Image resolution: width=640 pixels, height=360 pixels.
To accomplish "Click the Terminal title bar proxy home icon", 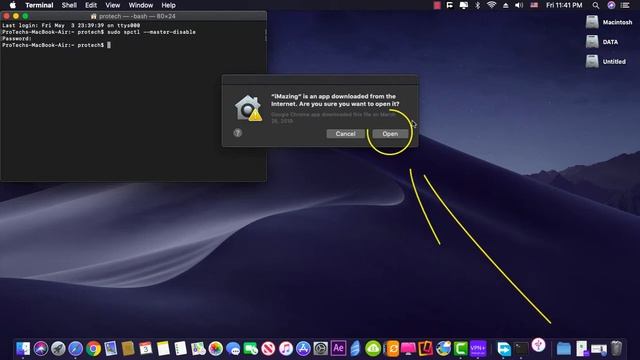I will (93, 16).
